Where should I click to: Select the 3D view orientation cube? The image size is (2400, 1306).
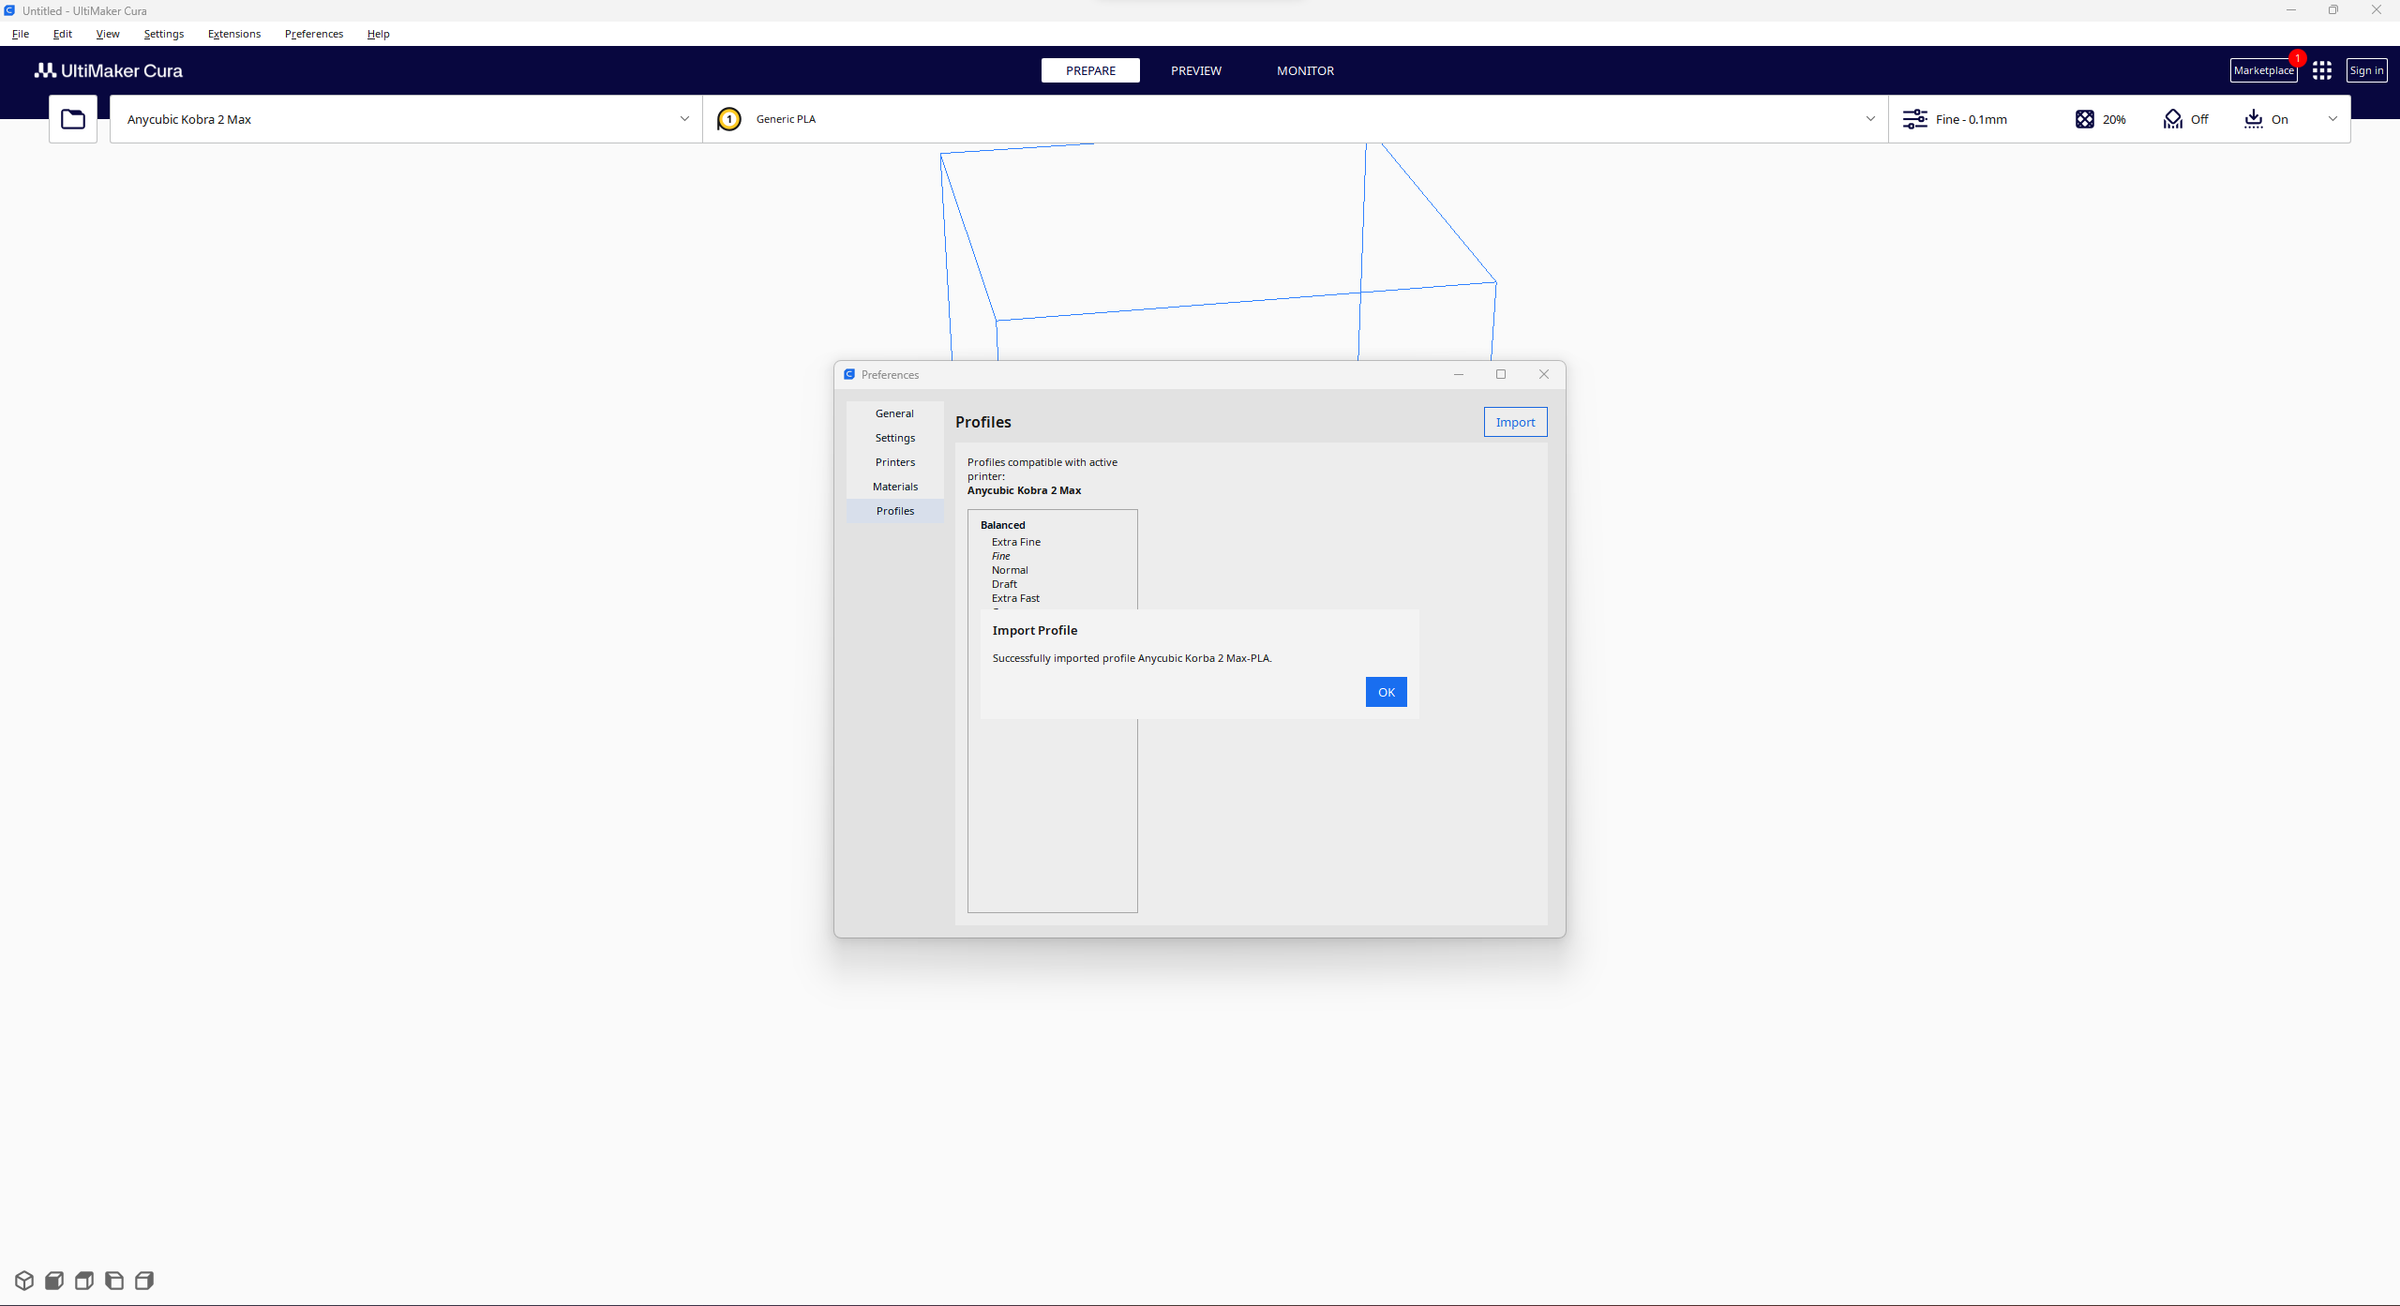tap(23, 1280)
